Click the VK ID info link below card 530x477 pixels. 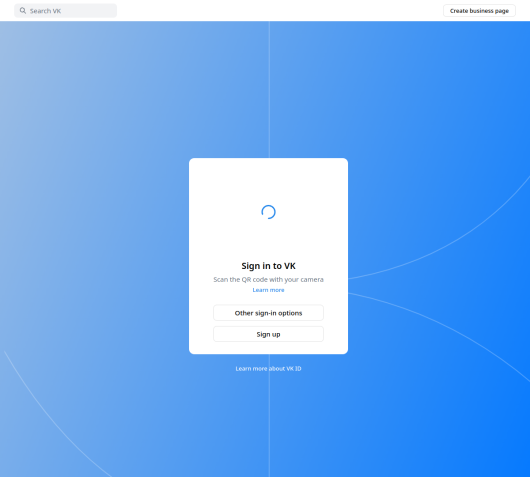(268, 368)
